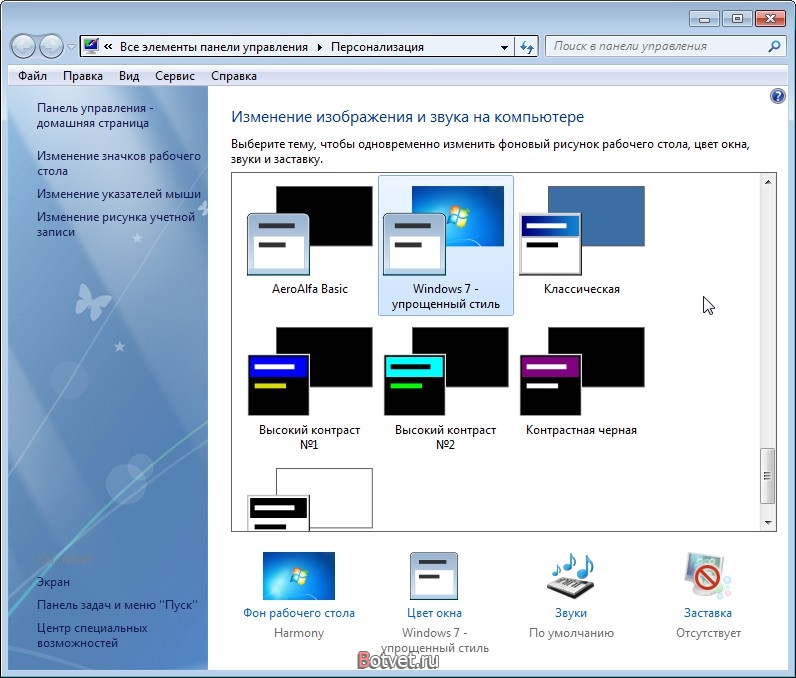The image size is (796, 678).
Task: Click the search magnifier icon
Action: click(774, 47)
